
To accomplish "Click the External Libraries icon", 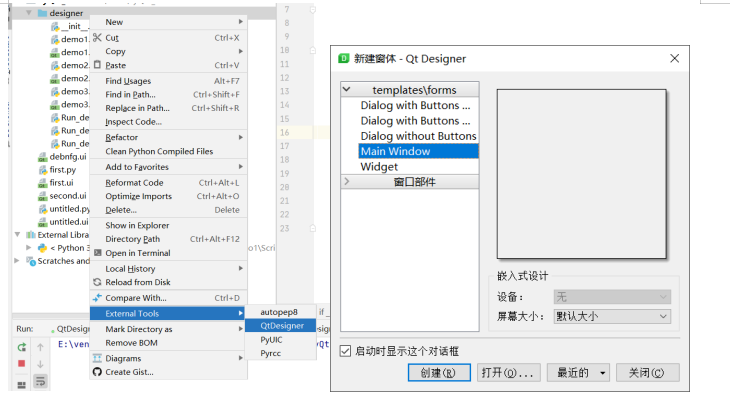I will tap(31, 235).
